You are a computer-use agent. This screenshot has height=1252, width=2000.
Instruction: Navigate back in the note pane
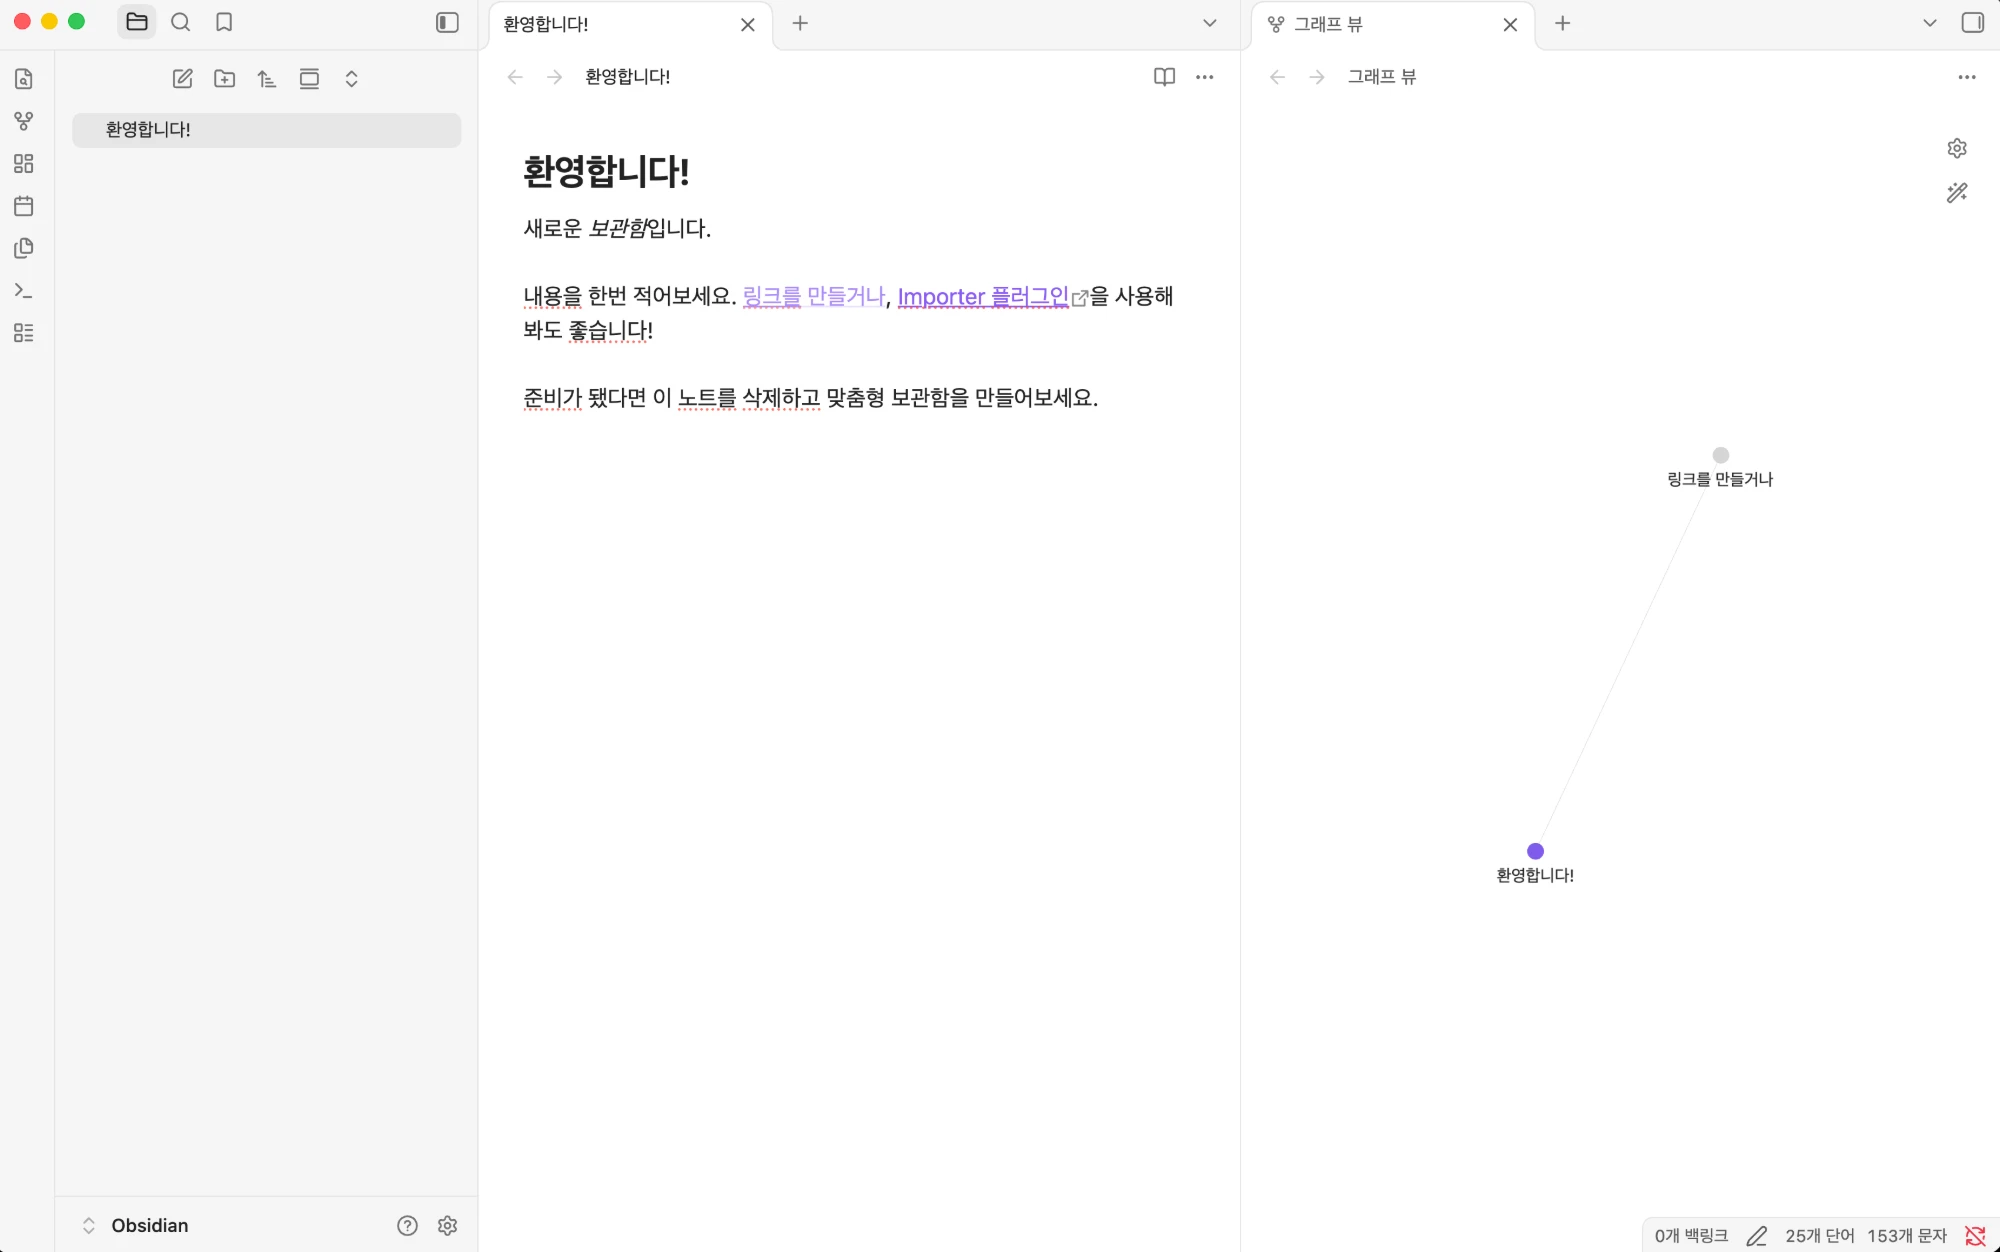(x=515, y=77)
